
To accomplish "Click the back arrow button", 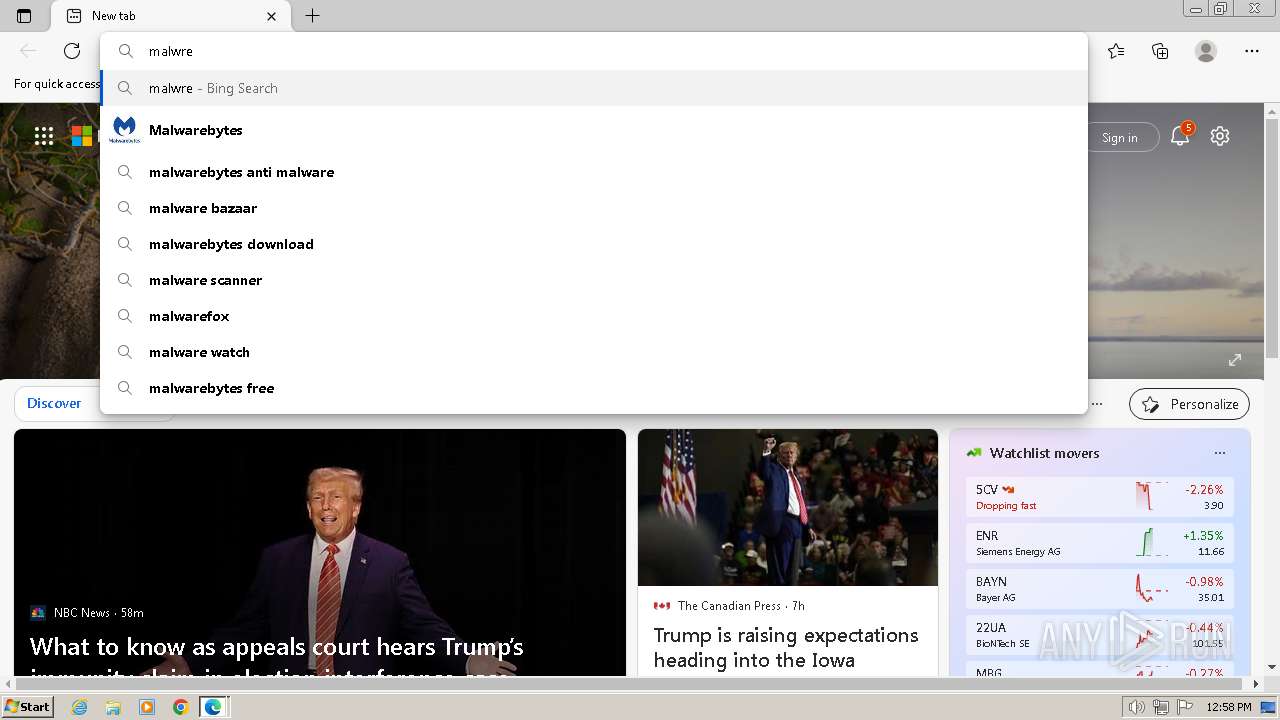I will [28, 51].
